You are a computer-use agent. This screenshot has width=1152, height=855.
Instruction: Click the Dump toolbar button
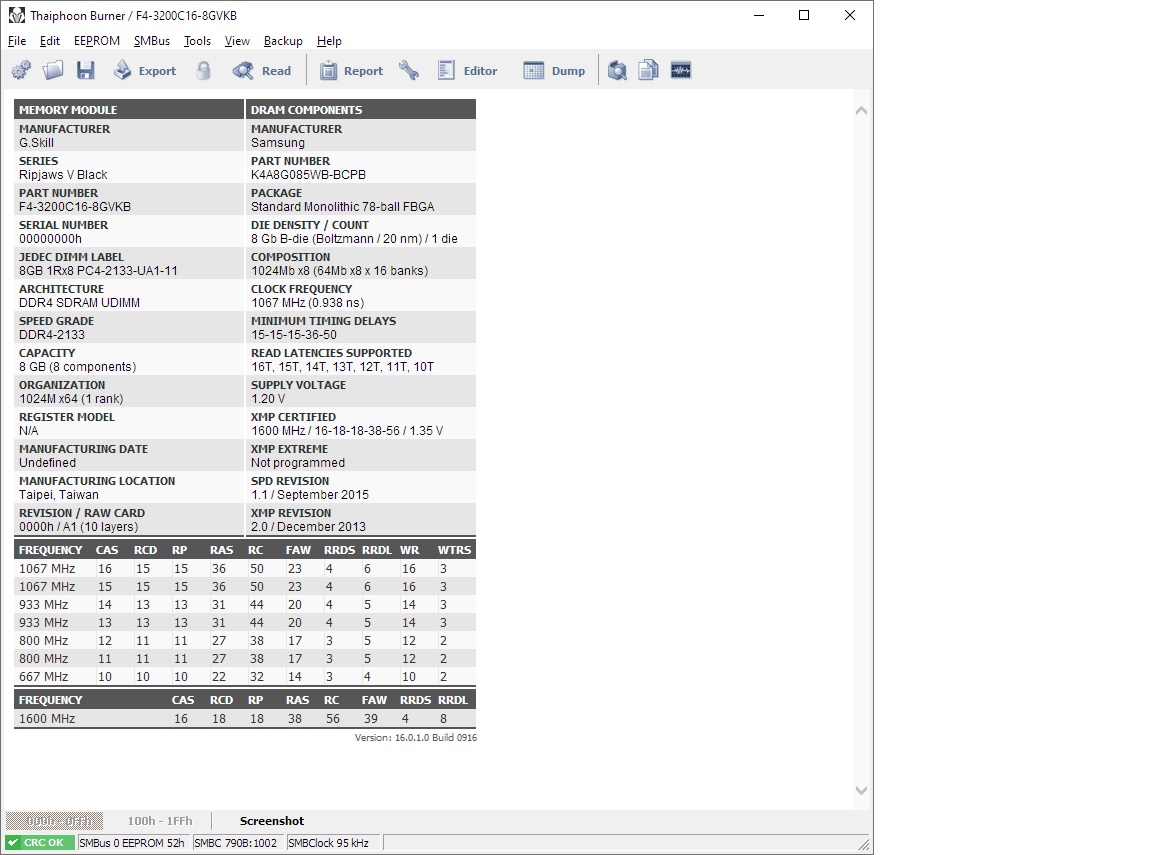[554, 71]
